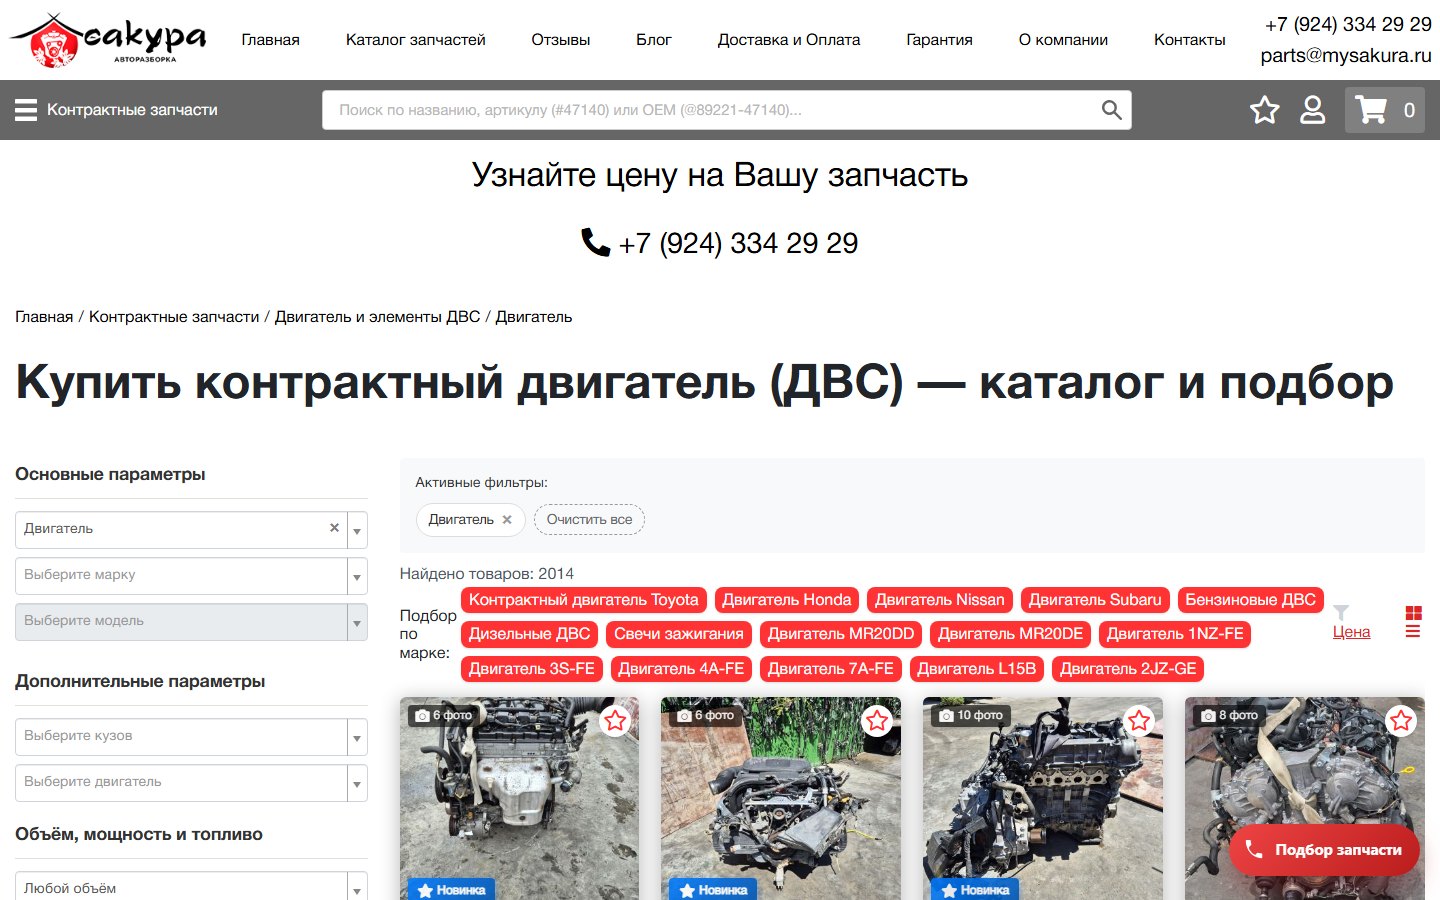Image resolution: width=1440 pixels, height=900 pixels.
Task: Open Блог menu item
Action: click(x=653, y=40)
